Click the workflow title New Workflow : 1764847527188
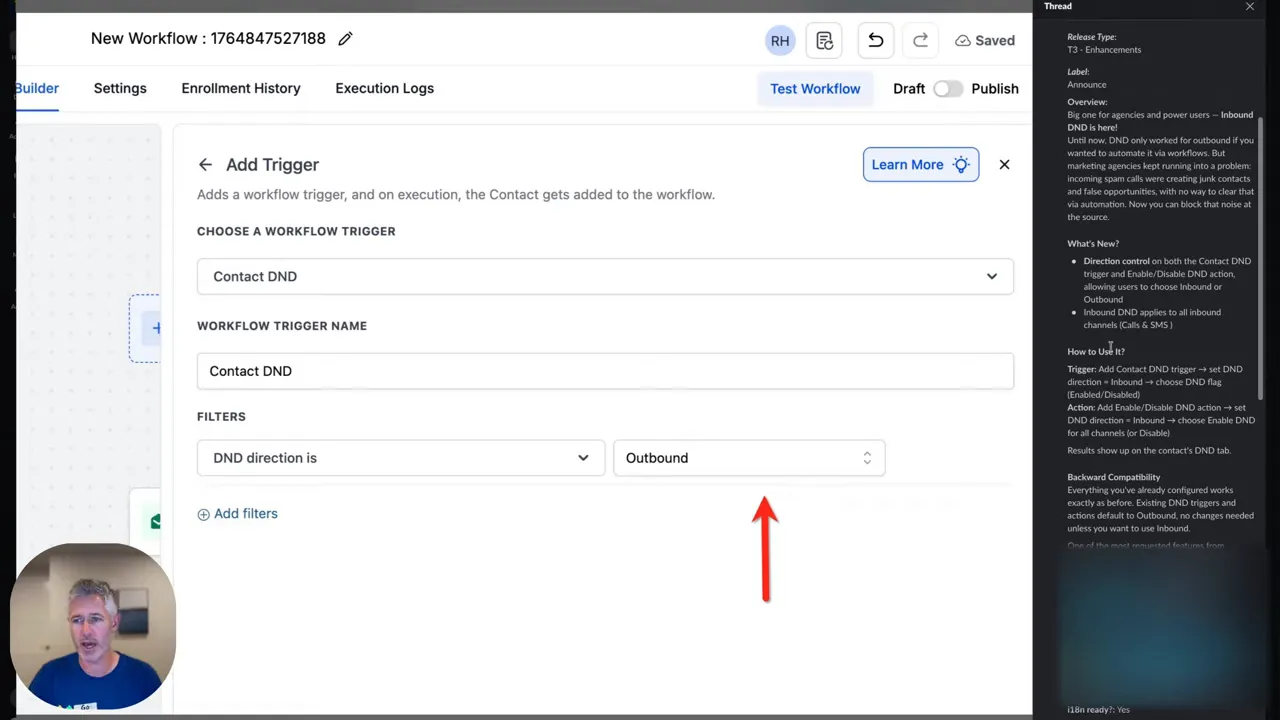The image size is (1280, 720). pyautogui.click(x=208, y=39)
